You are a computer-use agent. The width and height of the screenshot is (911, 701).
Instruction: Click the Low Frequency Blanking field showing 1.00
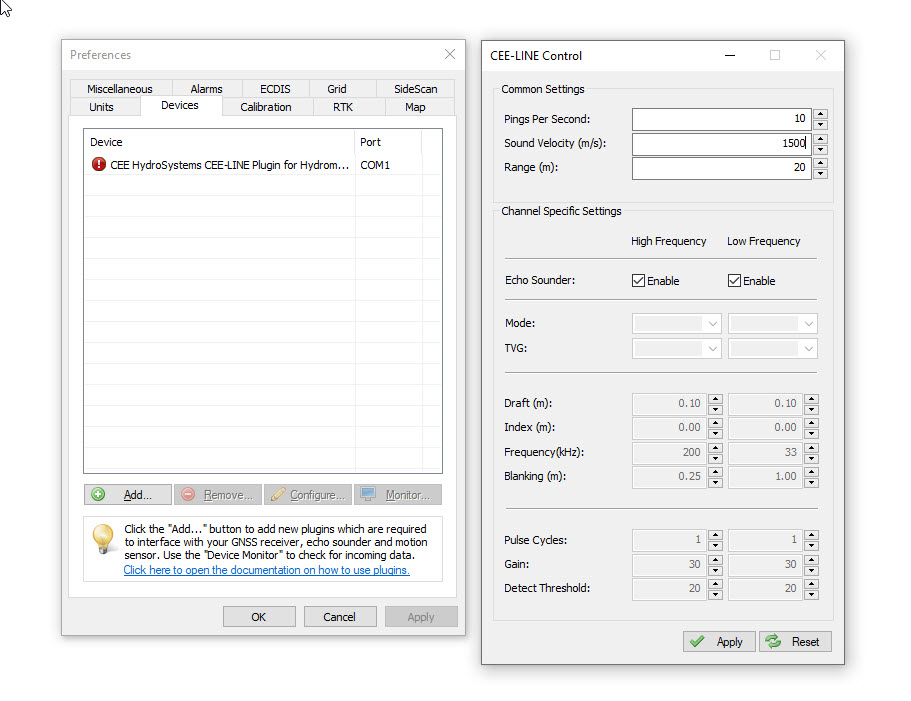[765, 477]
